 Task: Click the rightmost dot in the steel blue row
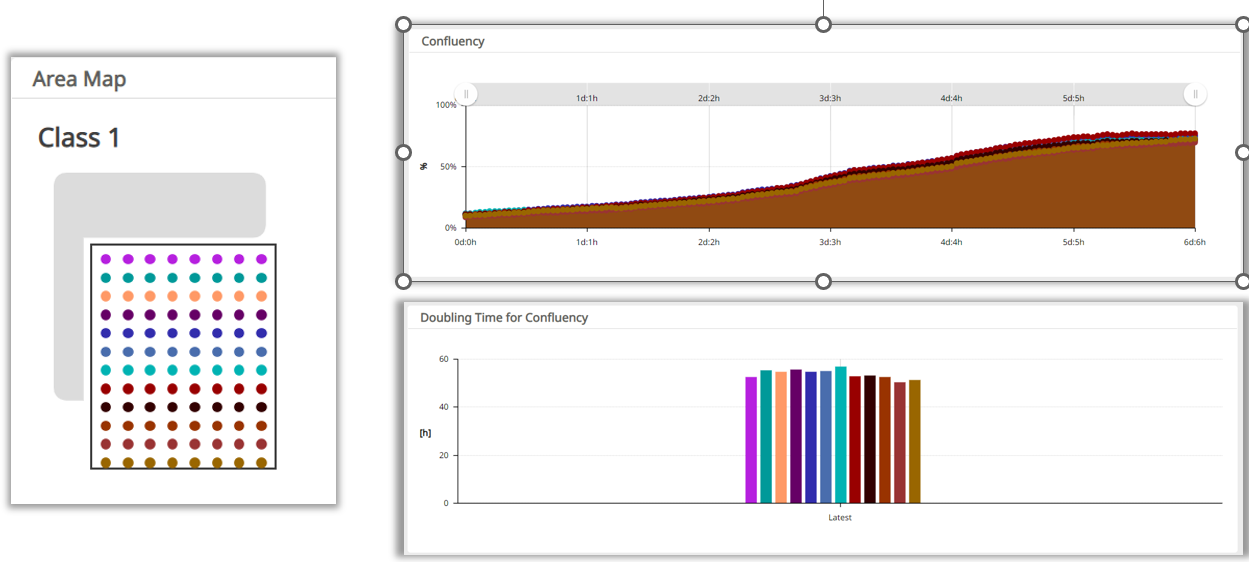262,352
